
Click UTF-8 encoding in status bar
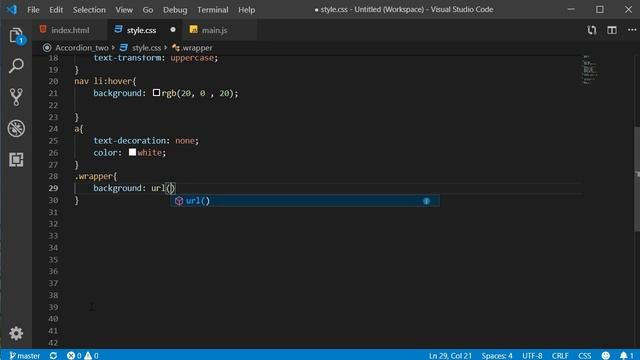[x=532, y=356]
